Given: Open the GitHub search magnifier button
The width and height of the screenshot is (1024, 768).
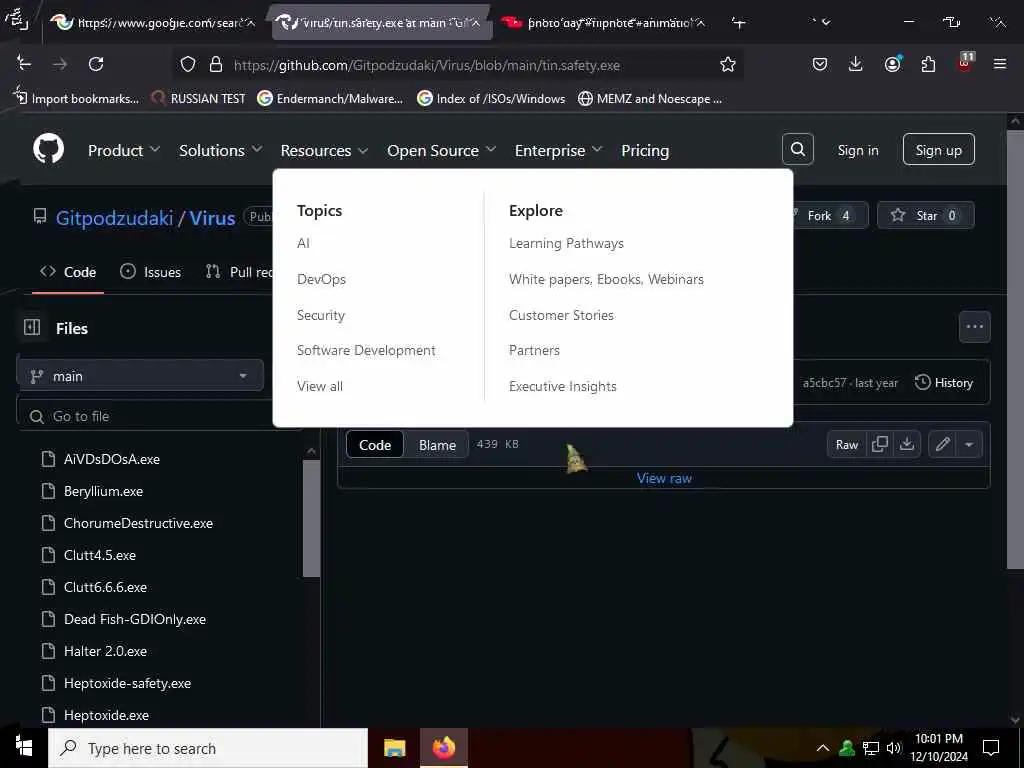Looking at the screenshot, I should pyautogui.click(x=797, y=150).
